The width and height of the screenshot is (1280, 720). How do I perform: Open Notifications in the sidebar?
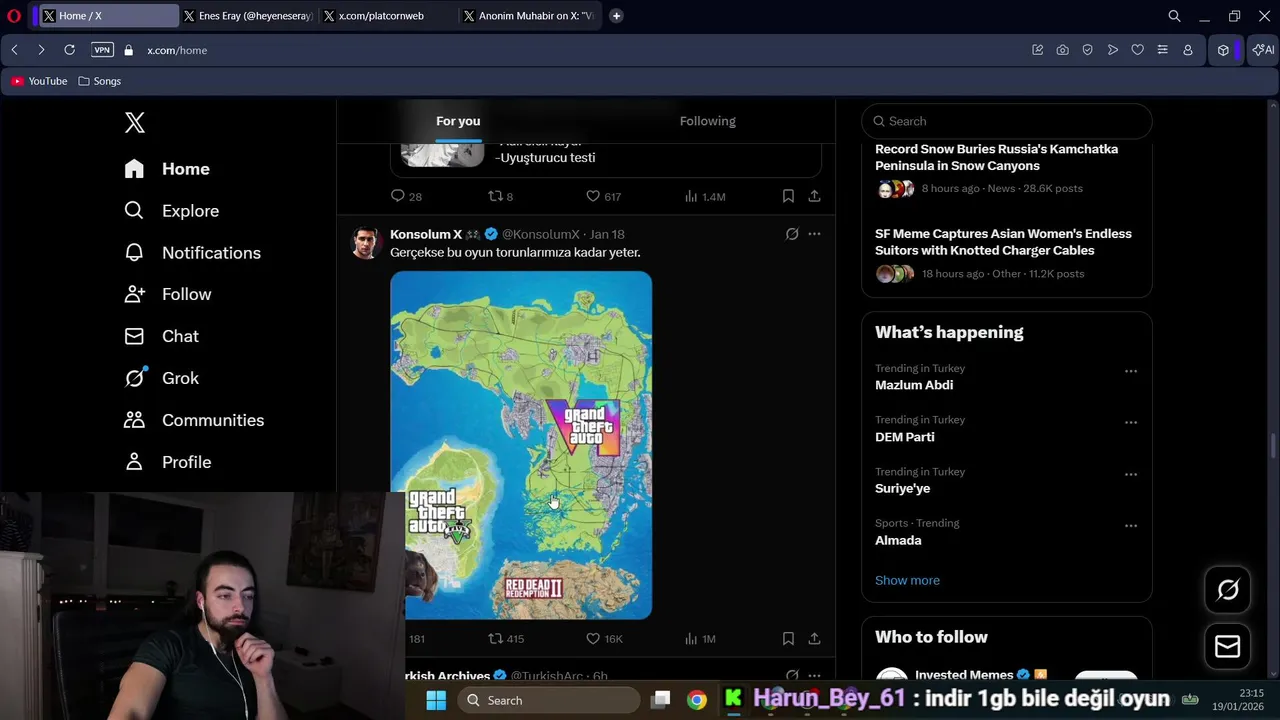click(192, 253)
